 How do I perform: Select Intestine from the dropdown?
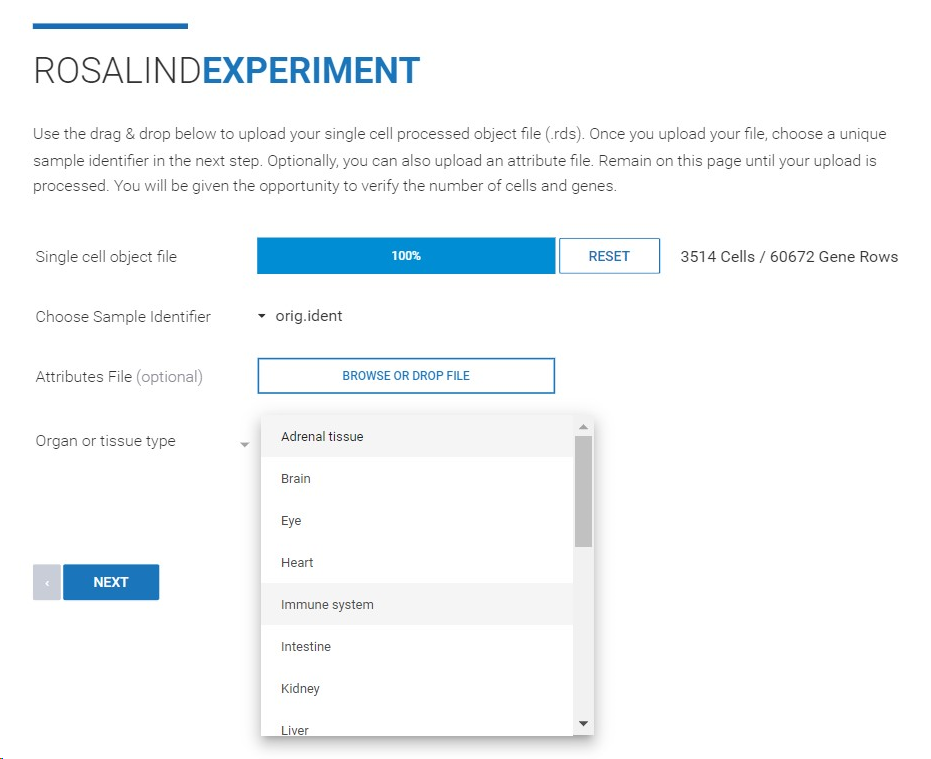[x=417, y=646]
